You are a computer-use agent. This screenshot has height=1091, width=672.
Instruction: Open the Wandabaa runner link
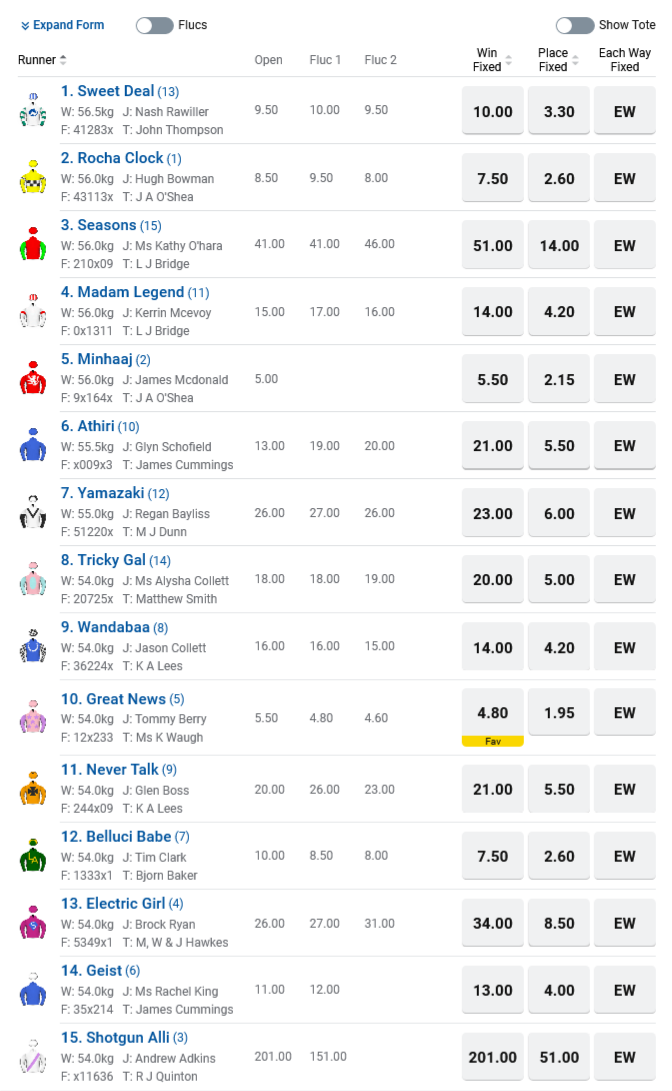tap(113, 627)
